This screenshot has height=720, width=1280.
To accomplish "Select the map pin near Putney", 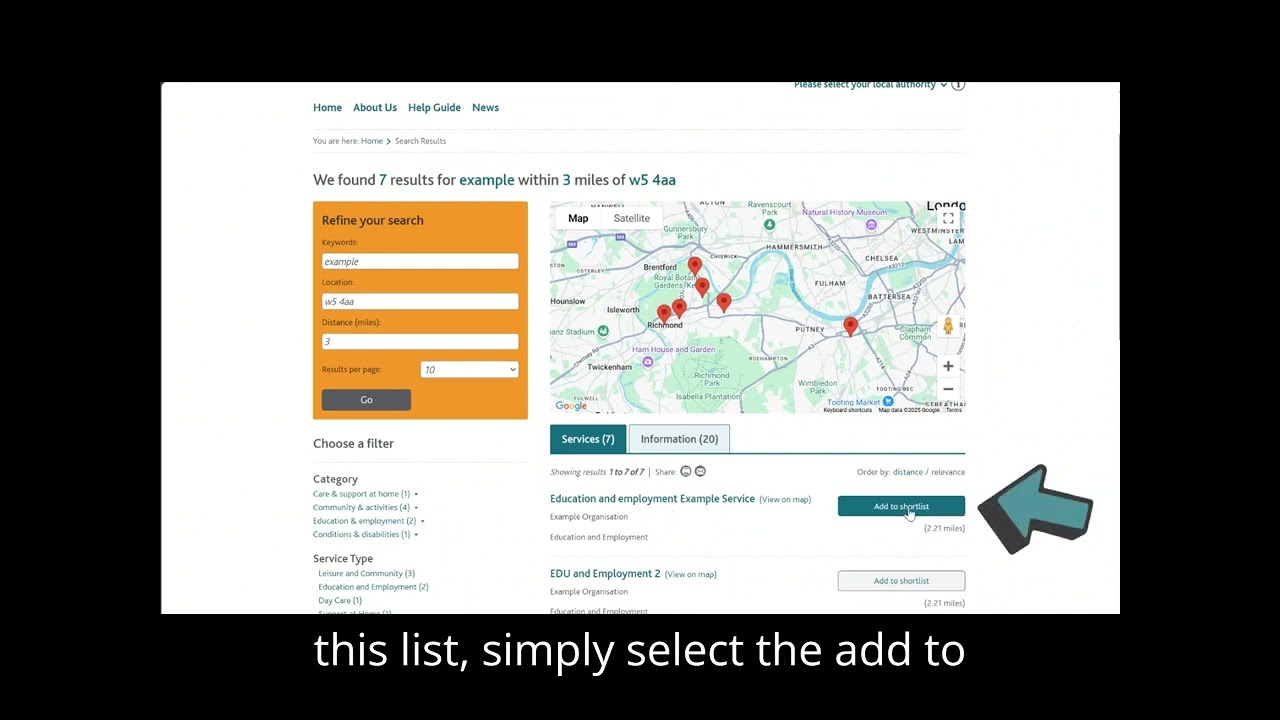I will point(850,326).
